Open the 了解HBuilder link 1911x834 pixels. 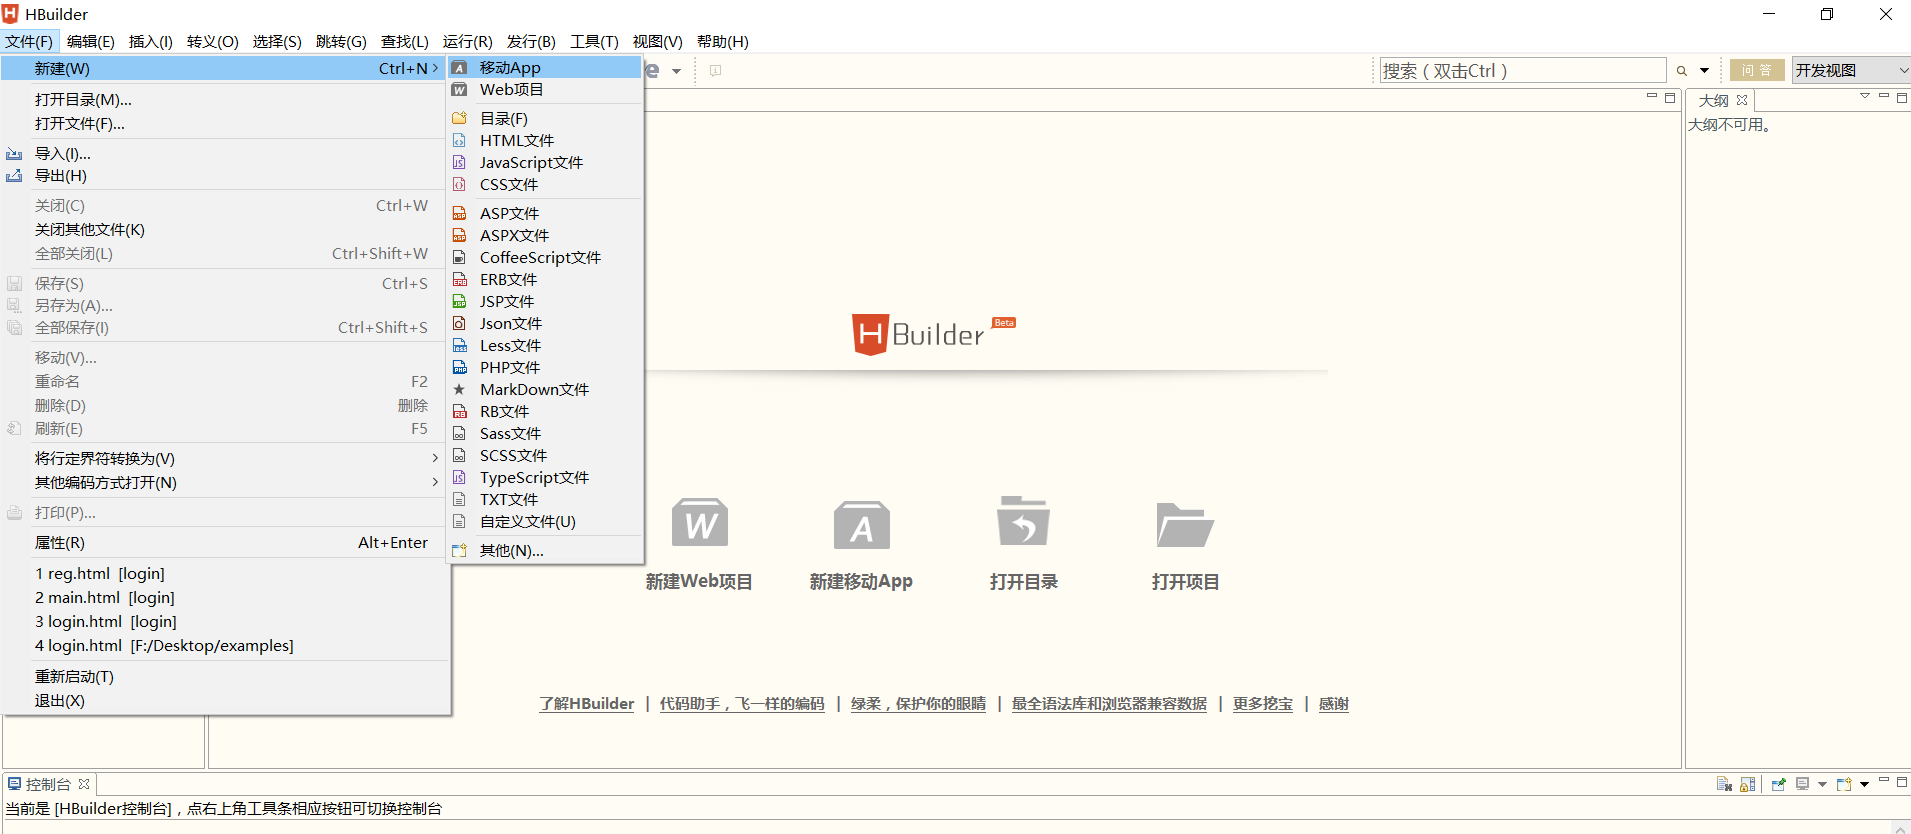tap(587, 704)
